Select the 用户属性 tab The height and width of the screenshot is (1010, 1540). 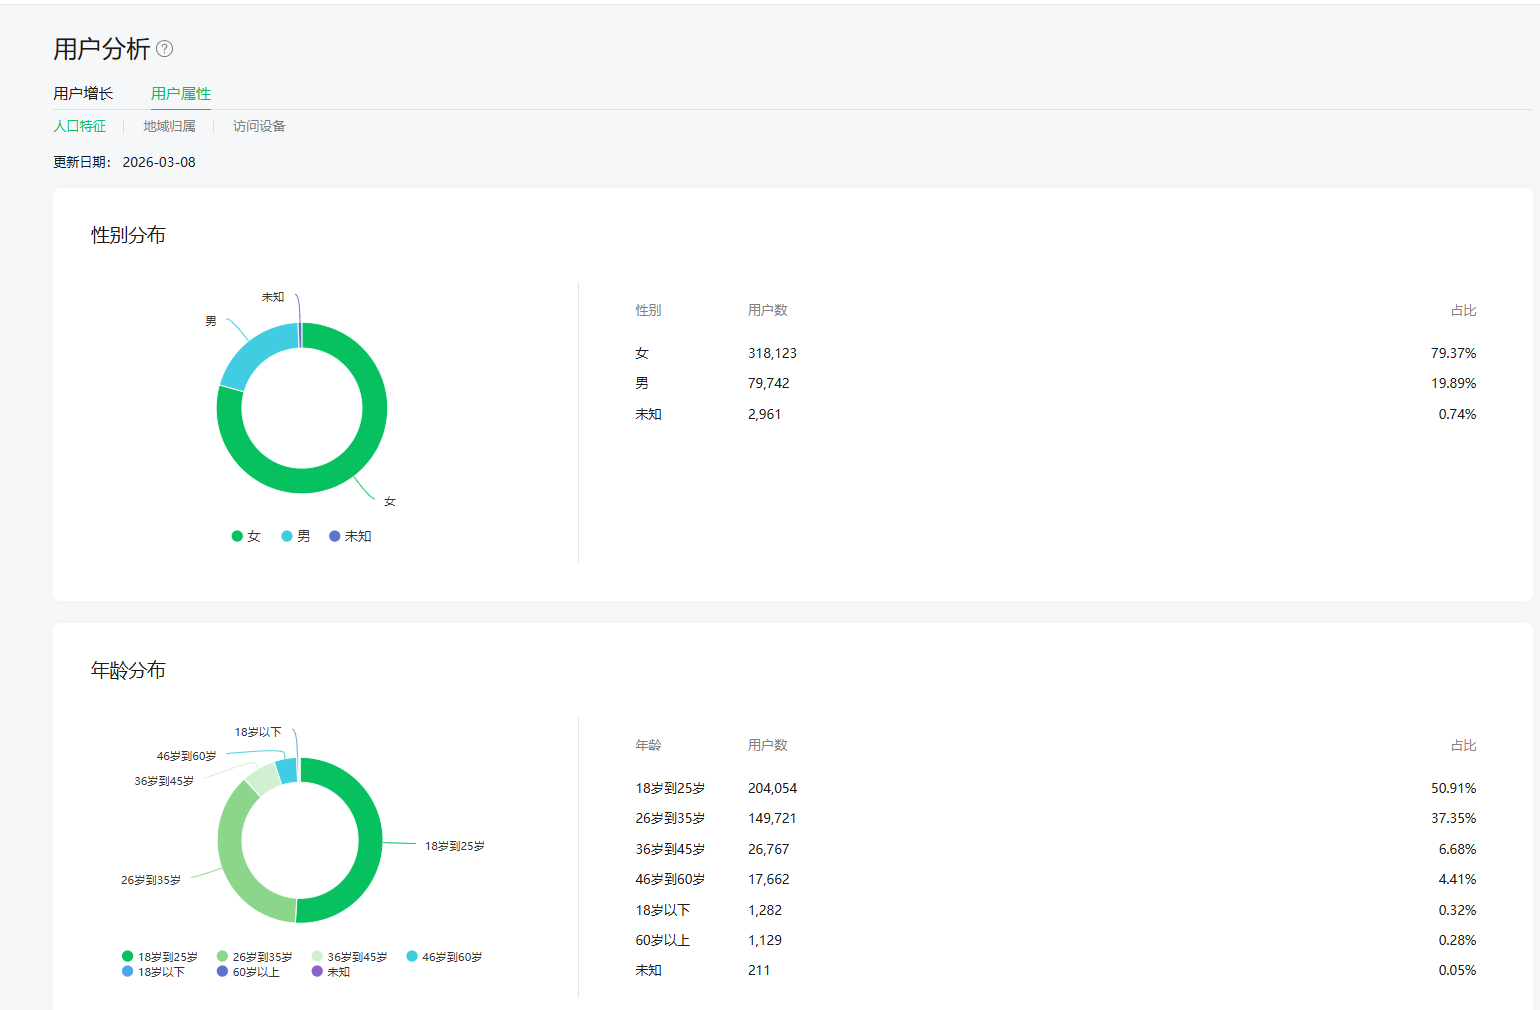pyautogui.click(x=181, y=94)
